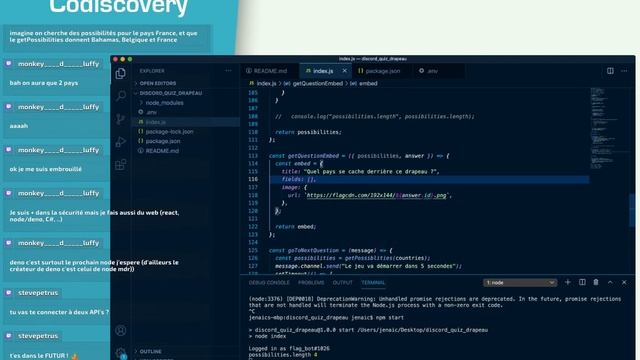Click 'ok je me suis embrouillé' chat message
Image resolution: width=640 pixels, height=360 pixels.
click(45, 169)
